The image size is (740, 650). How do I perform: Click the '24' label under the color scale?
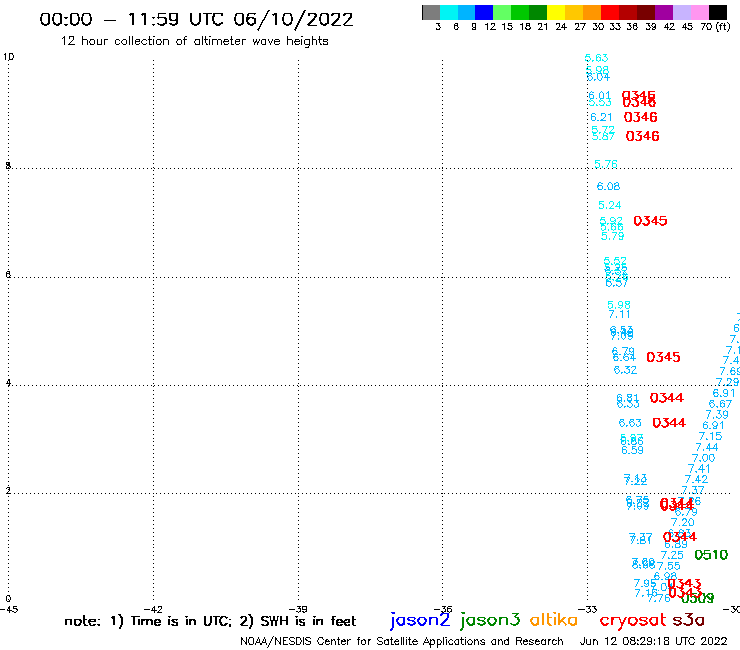pos(561,27)
